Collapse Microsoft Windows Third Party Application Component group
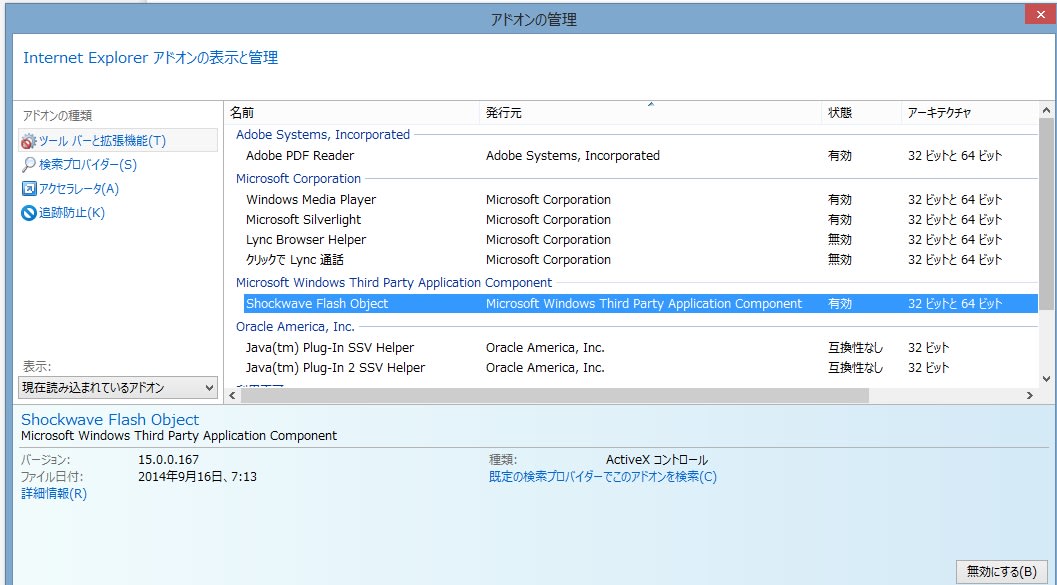This screenshot has height=585, width=1057. (x=394, y=282)
